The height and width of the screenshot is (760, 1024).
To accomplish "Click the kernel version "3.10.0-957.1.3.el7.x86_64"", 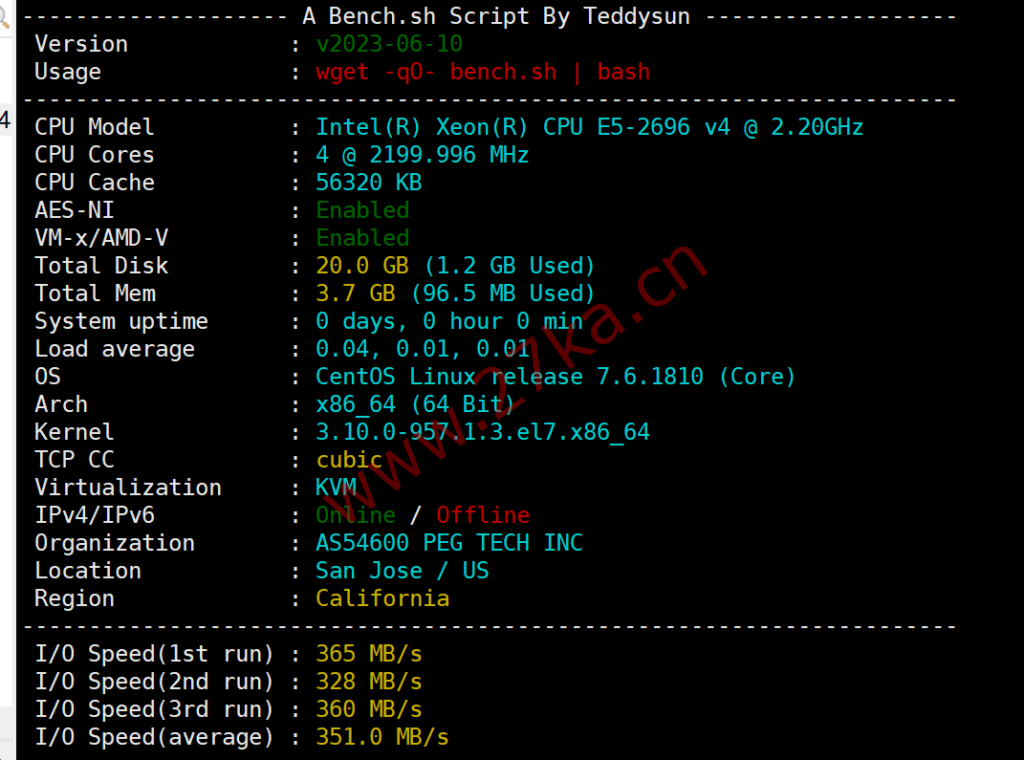I will (x=483, y=432).
